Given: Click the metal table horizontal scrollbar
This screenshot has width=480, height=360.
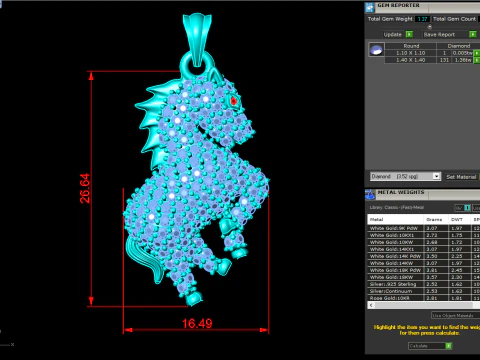Looking at the screenshot, I should (423, 305).
